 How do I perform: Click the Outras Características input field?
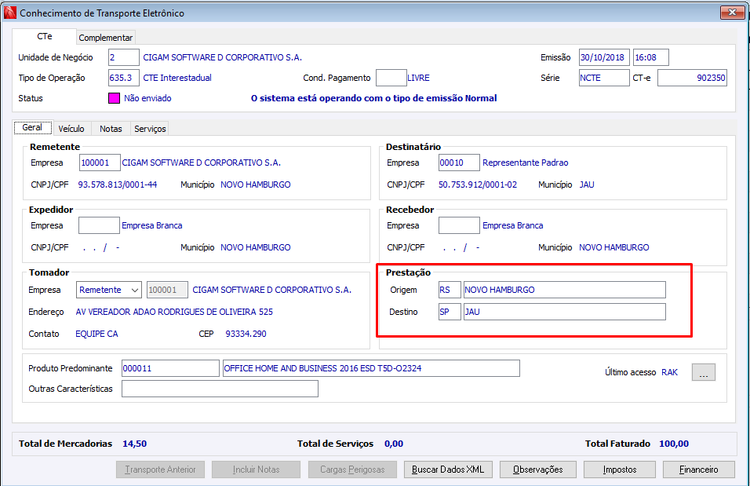pyautogui.click(x=220, y=389)
